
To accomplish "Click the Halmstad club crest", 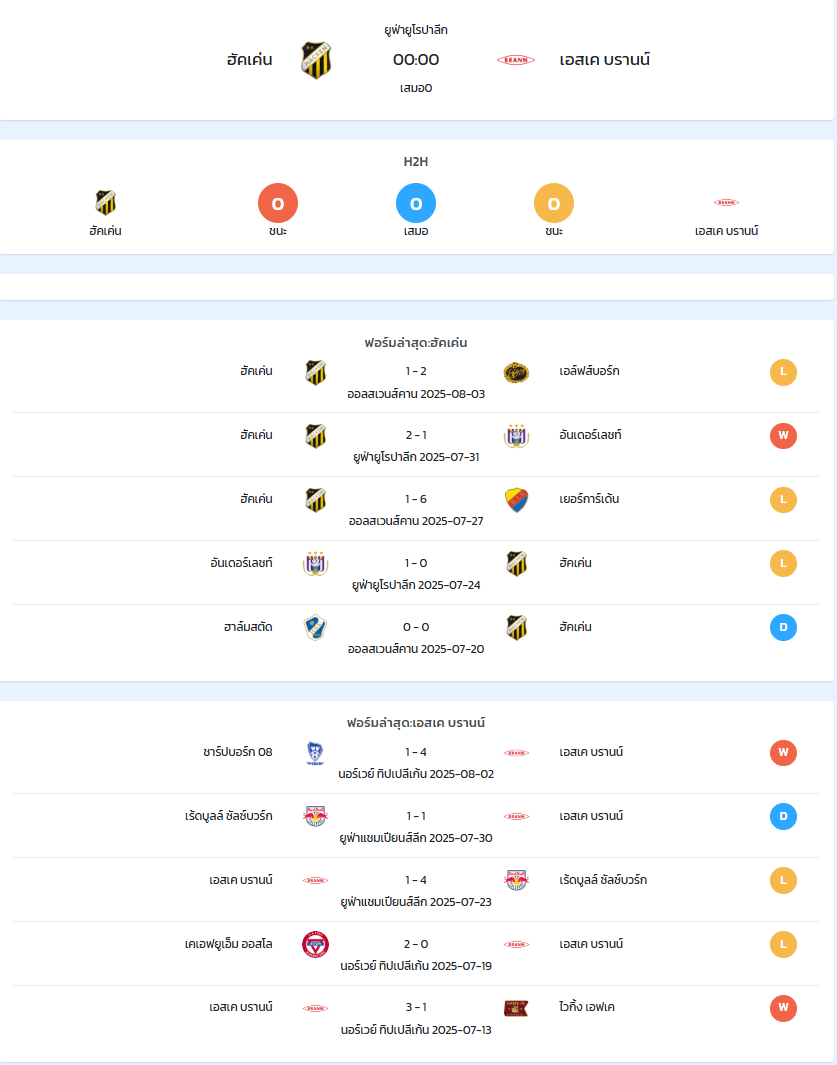I will 315,628.
